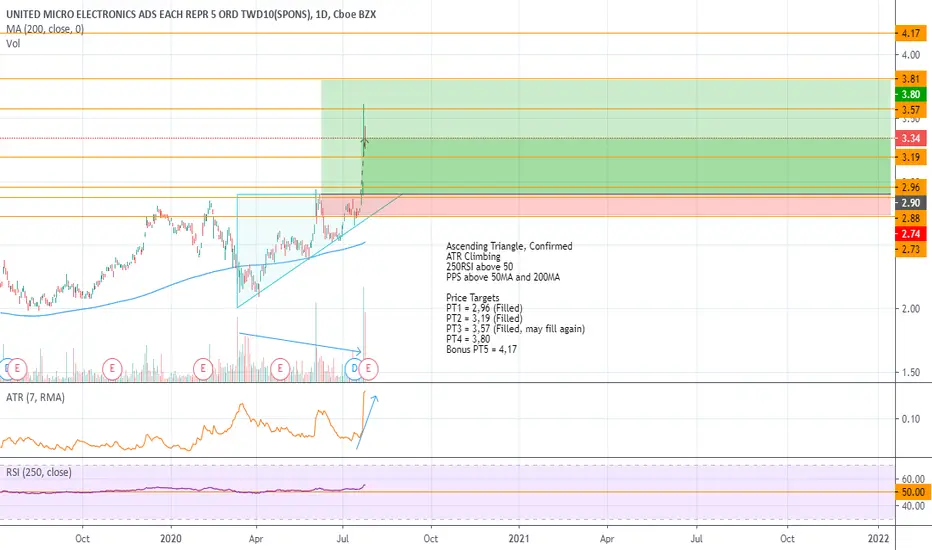This screenshot has height=550, width=932.
Task: Click the Oct label just before 2022
Action: click(x=787, y=539)
